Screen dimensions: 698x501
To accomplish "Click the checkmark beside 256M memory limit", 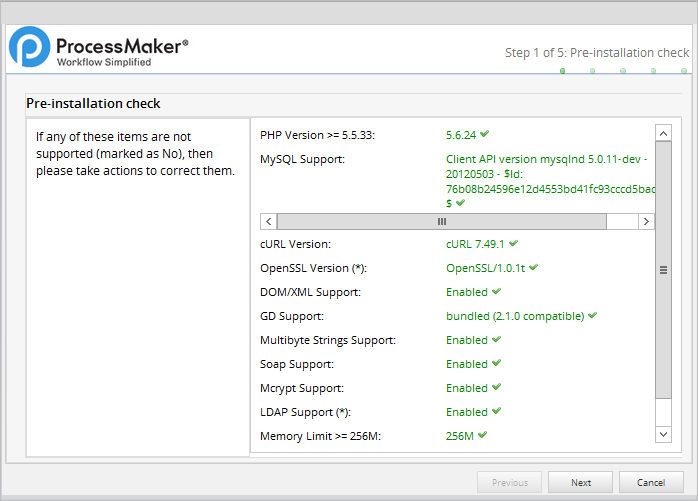I will tap(483, 436).
